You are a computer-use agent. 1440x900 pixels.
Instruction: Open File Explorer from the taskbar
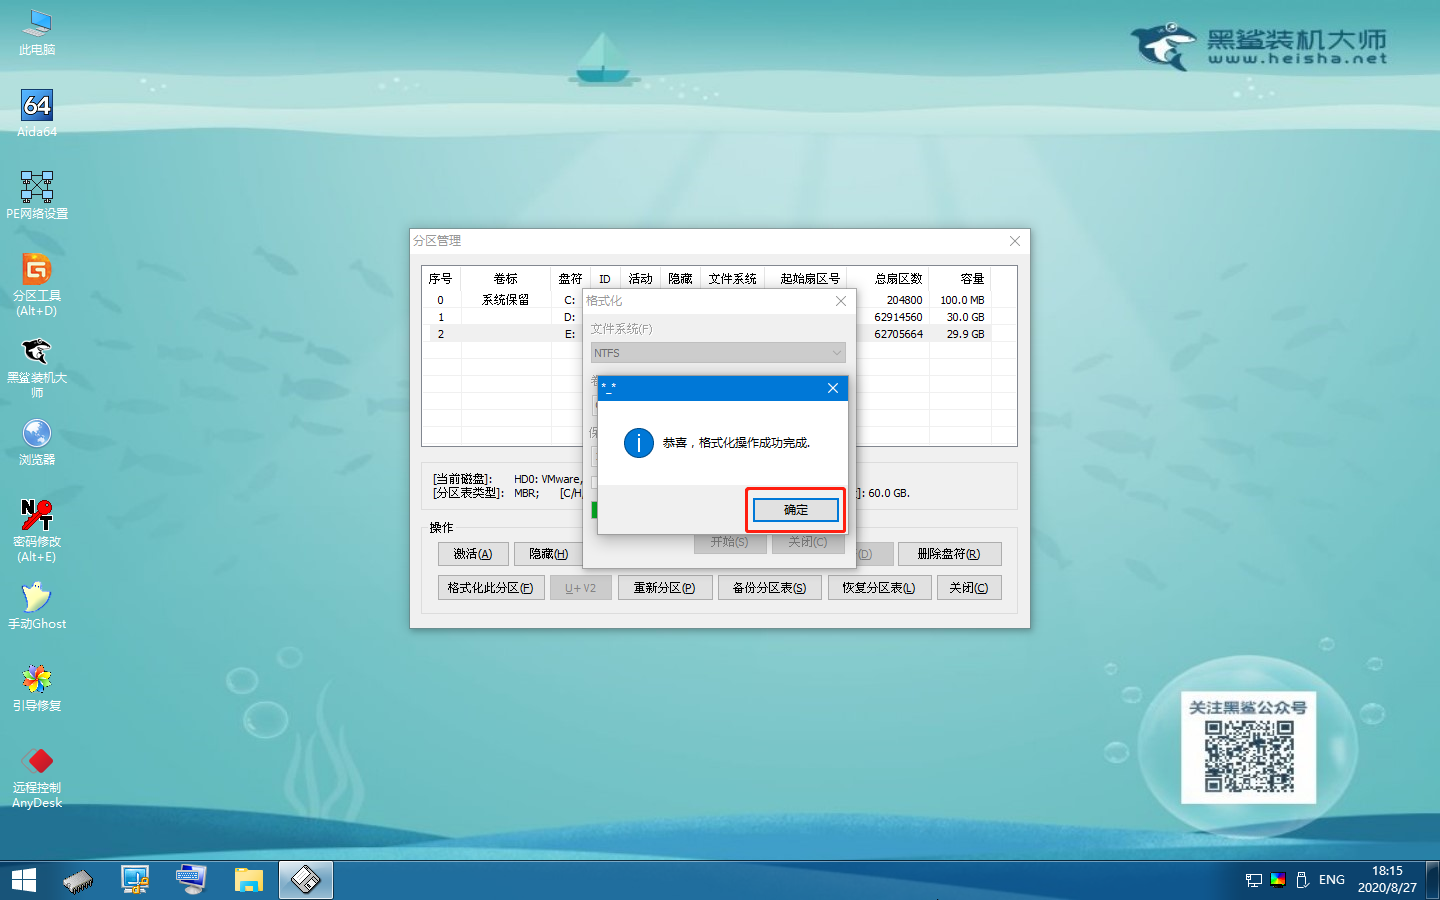pyautogui.click(x=248, y=880)
